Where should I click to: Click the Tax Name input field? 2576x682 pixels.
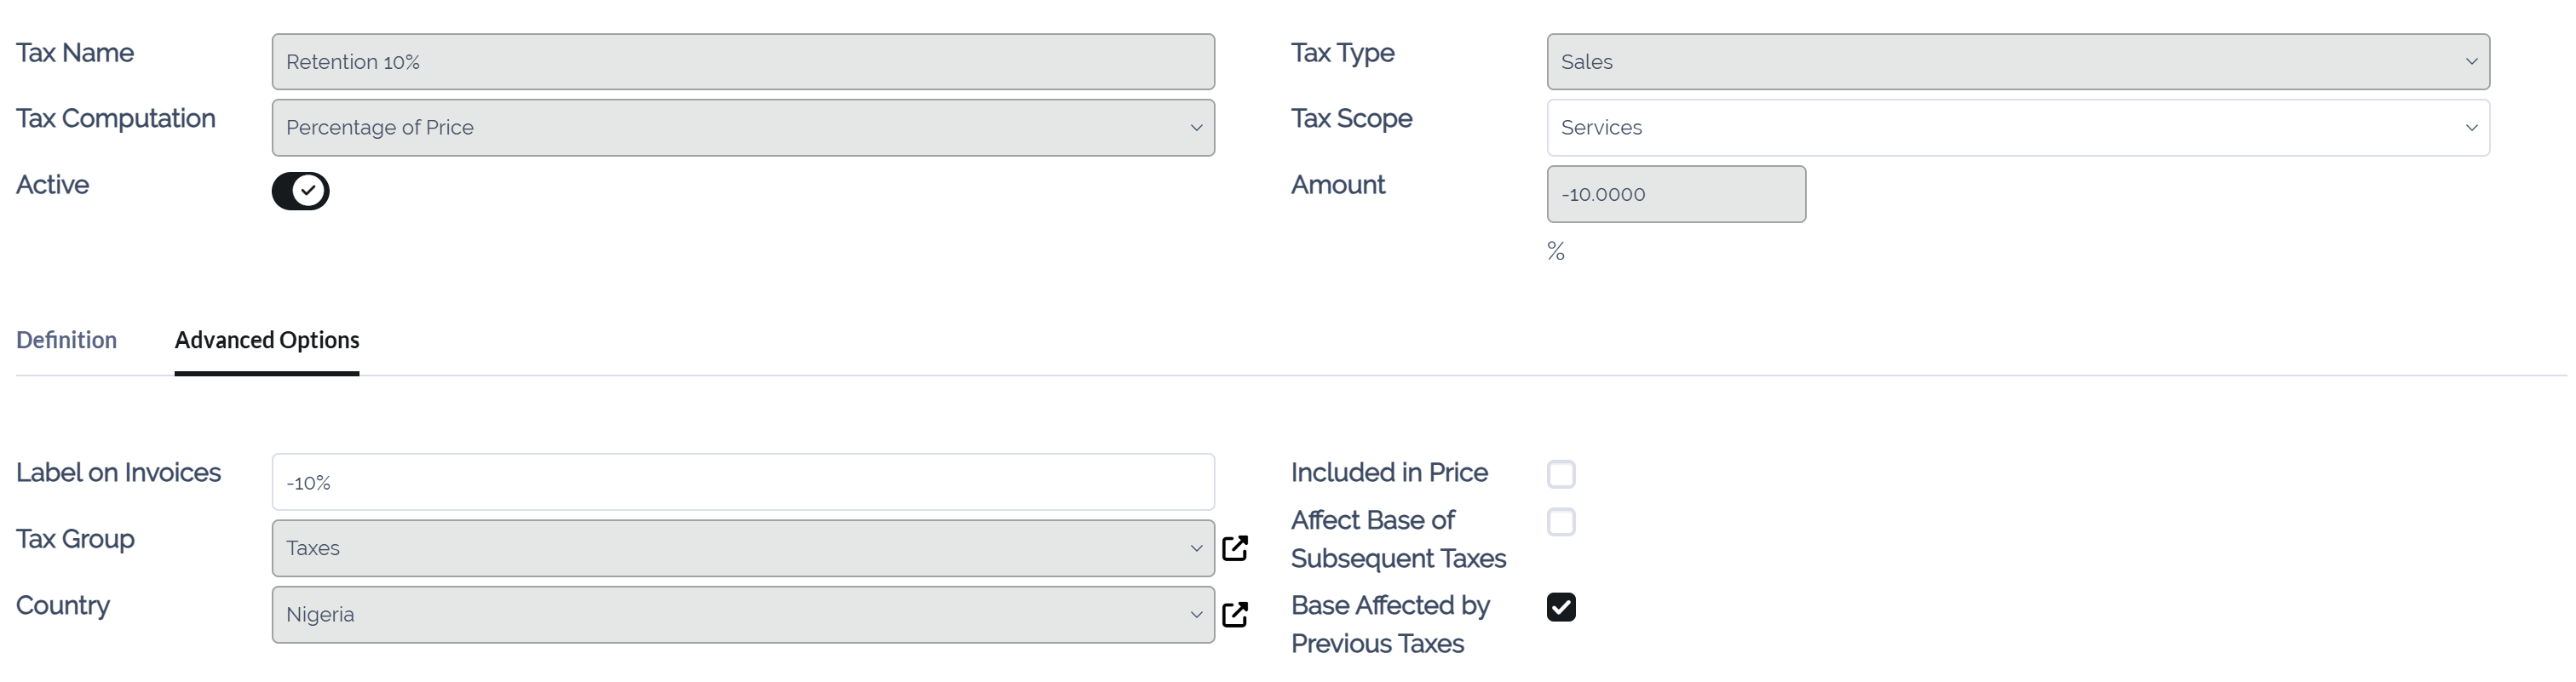coord(742,62)
